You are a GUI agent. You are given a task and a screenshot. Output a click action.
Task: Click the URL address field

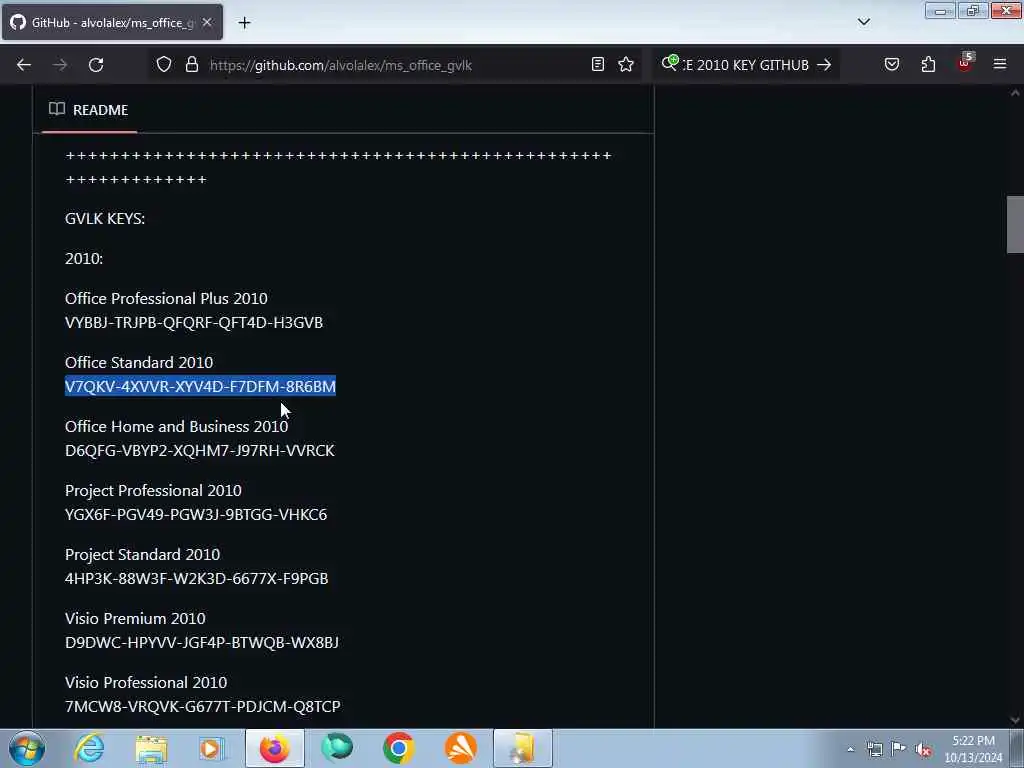point(395,65)
